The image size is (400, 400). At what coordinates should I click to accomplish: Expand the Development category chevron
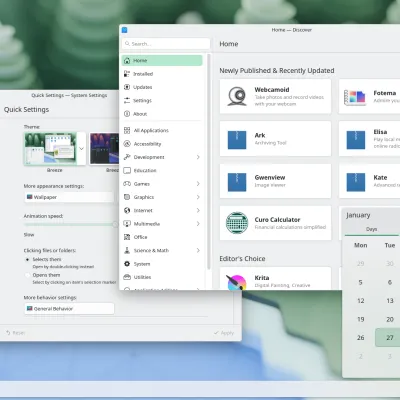(x=198, y=157)
